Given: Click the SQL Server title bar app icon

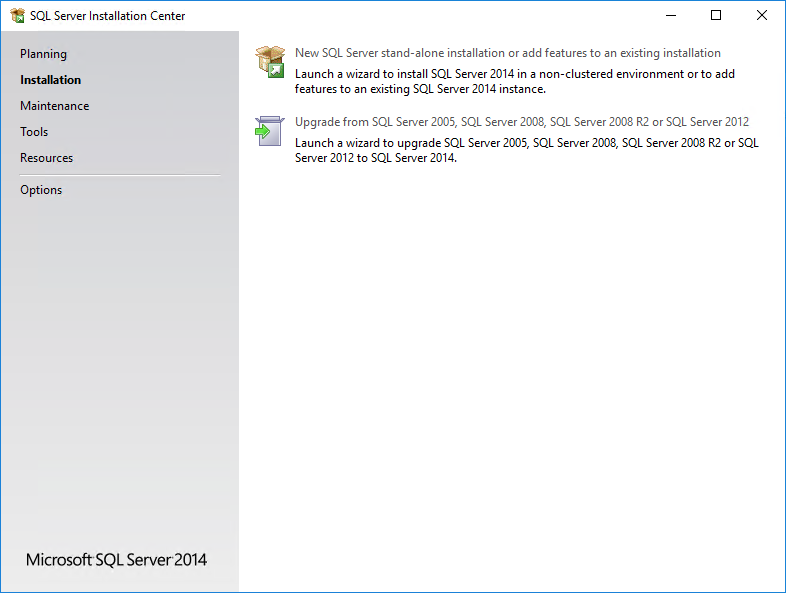Looking at the screenshot, I should (18, 16).
